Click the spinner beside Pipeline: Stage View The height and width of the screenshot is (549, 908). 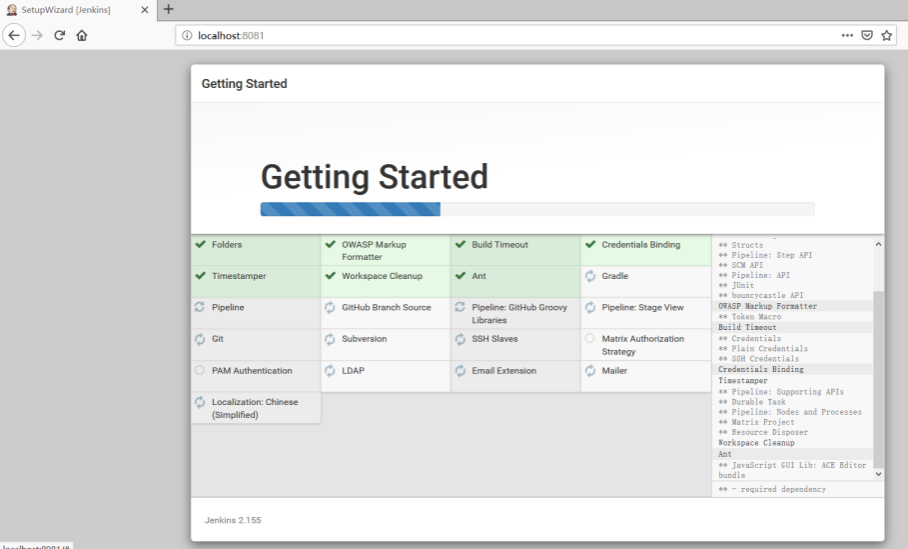point(590,308)
